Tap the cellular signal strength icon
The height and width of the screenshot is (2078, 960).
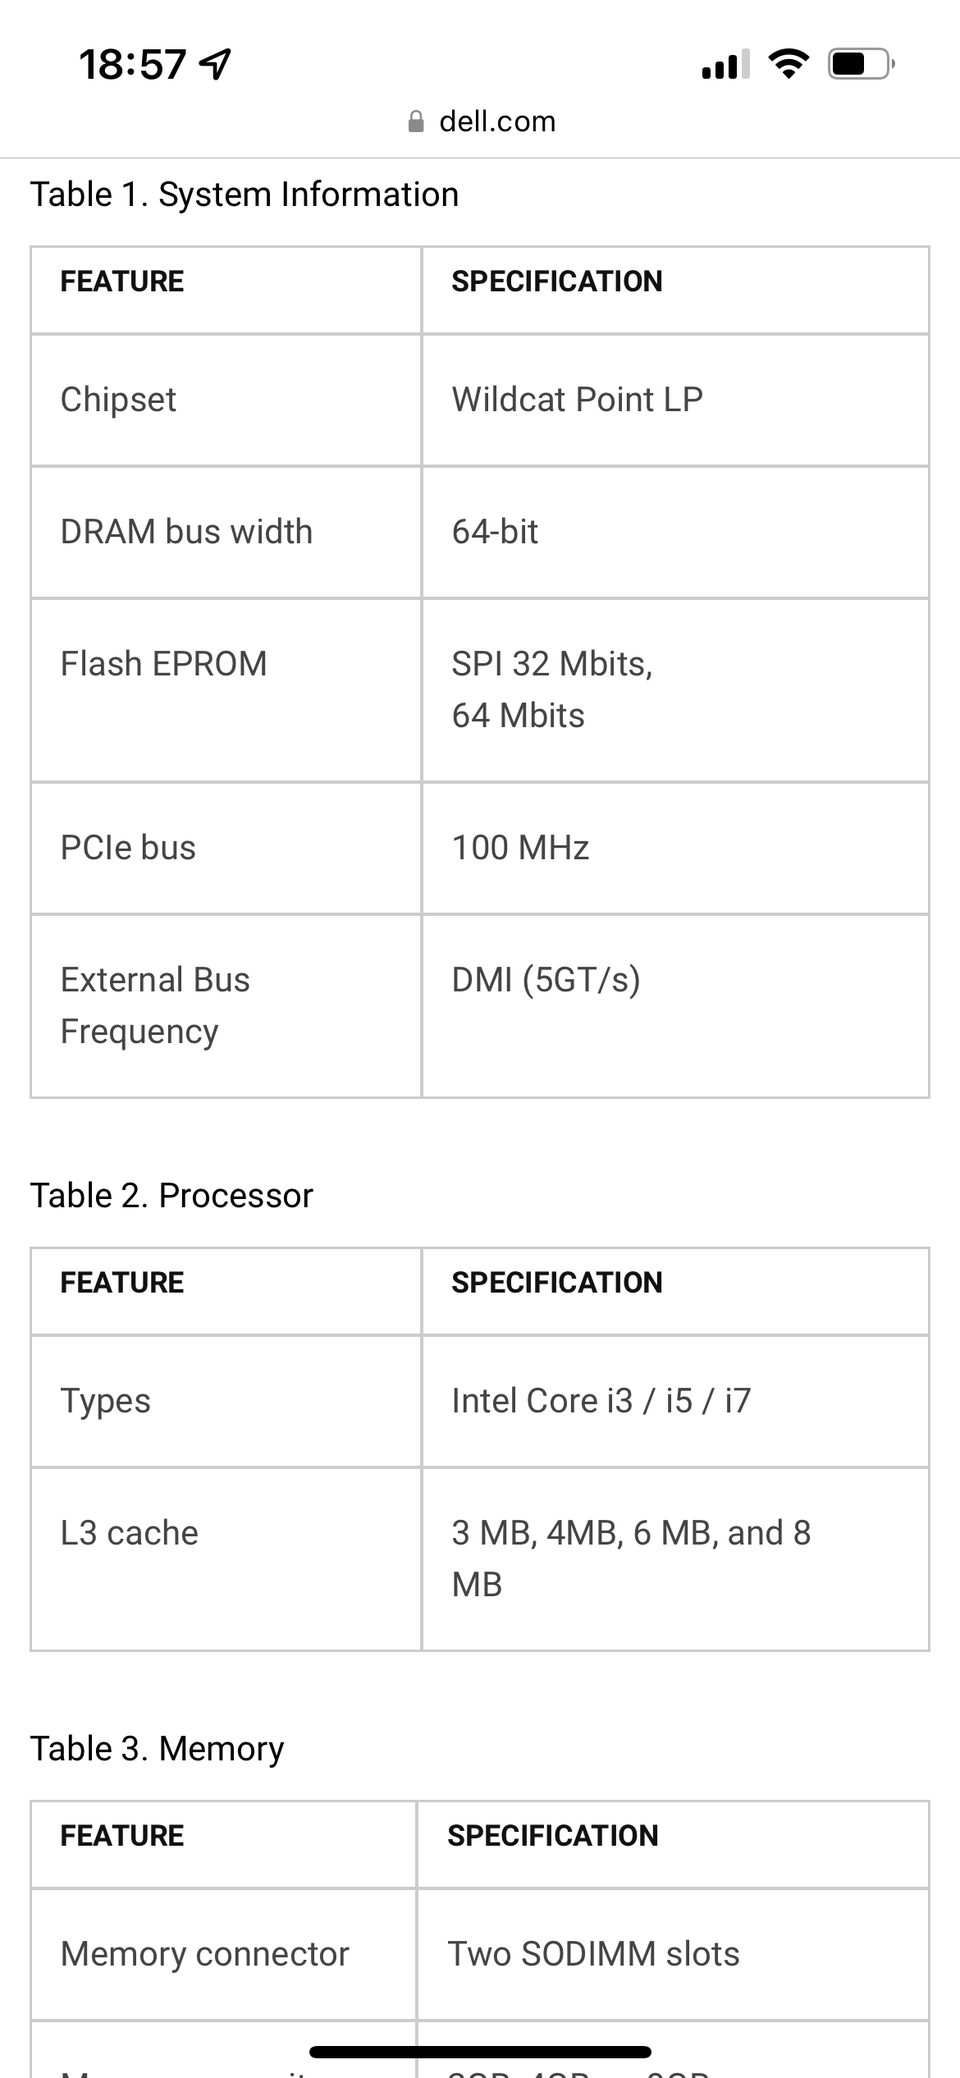click(726, 65)
